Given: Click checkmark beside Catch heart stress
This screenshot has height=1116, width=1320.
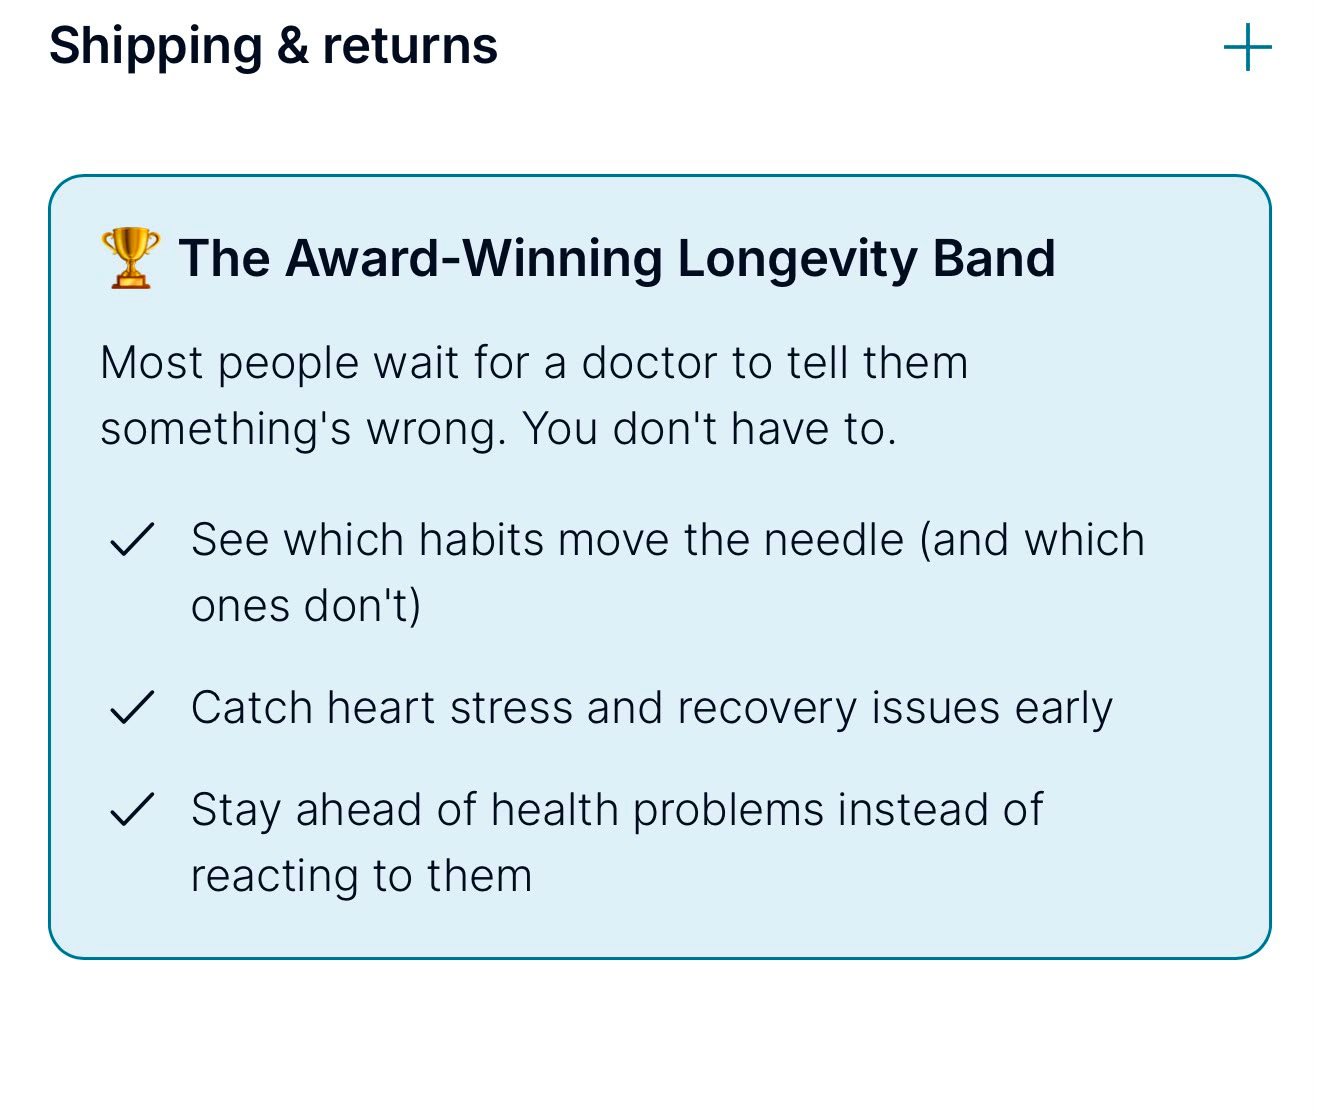Looking at the screenshot, I should pos(131,708).
